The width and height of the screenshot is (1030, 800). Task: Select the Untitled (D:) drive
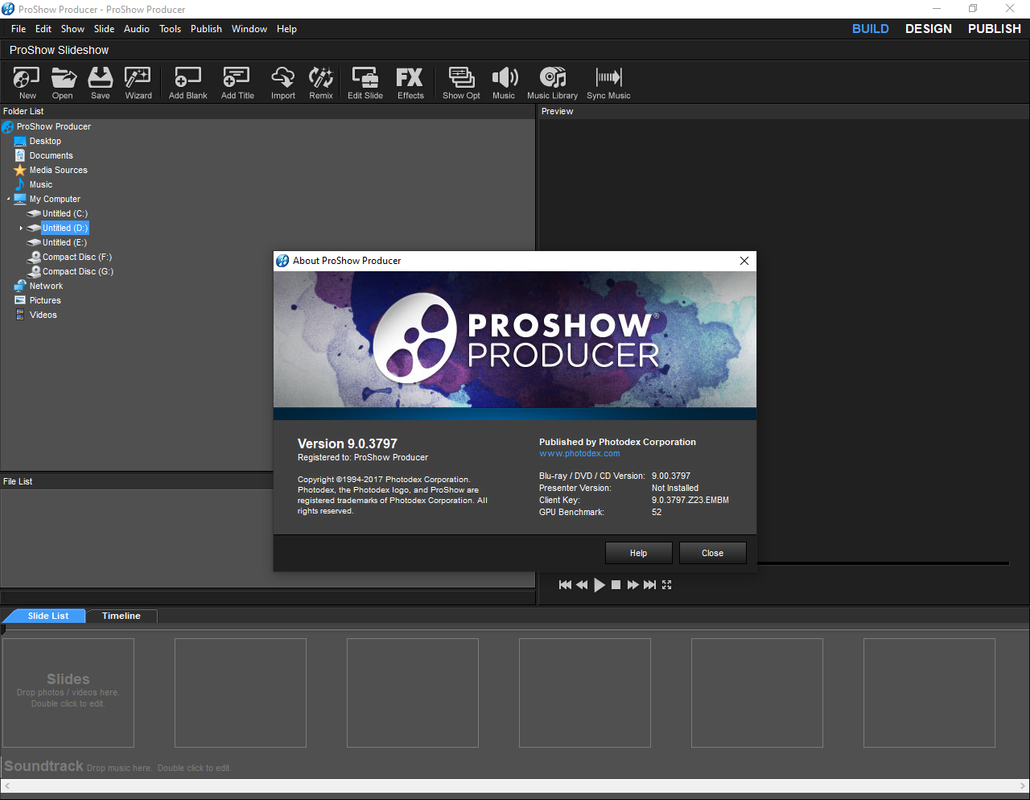pos(64,228)
